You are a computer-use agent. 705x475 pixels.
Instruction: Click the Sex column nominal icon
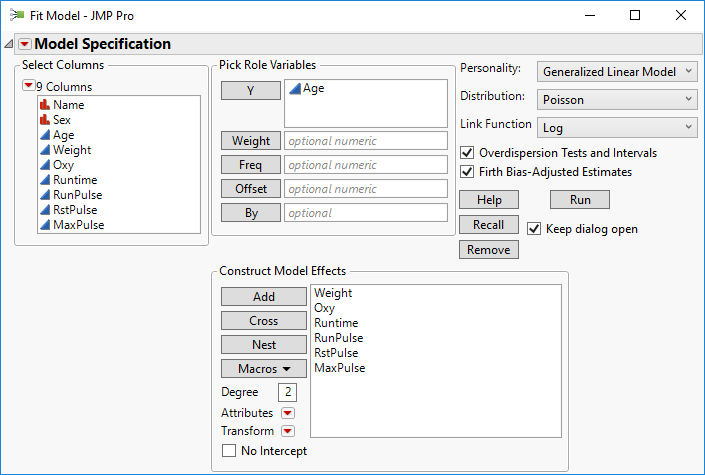(x=44, y=120)
